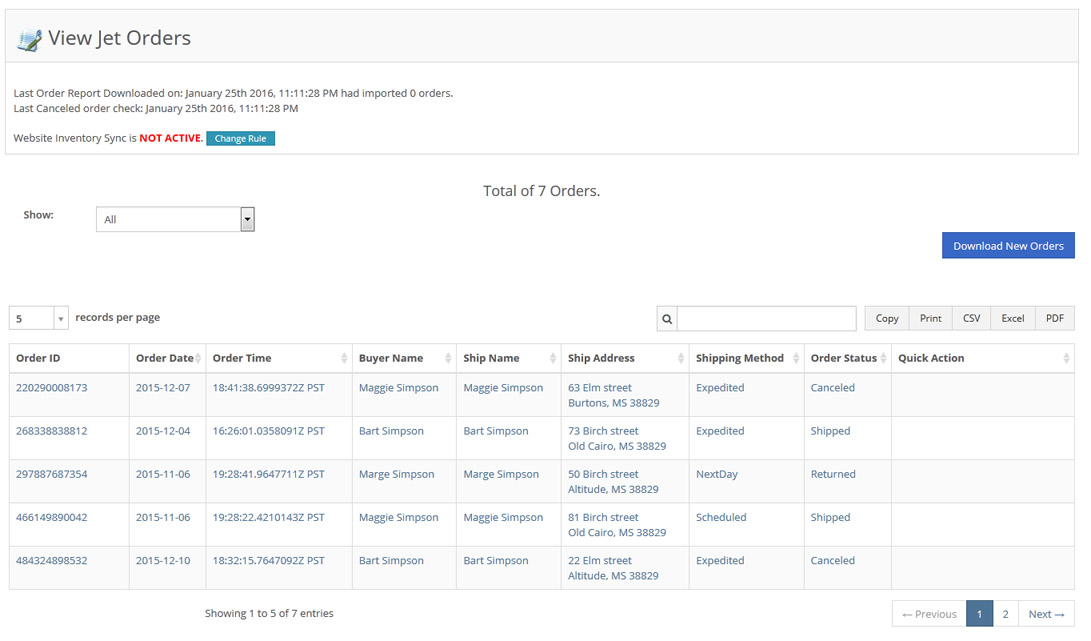Click the Previous page button

click(929, 614)
